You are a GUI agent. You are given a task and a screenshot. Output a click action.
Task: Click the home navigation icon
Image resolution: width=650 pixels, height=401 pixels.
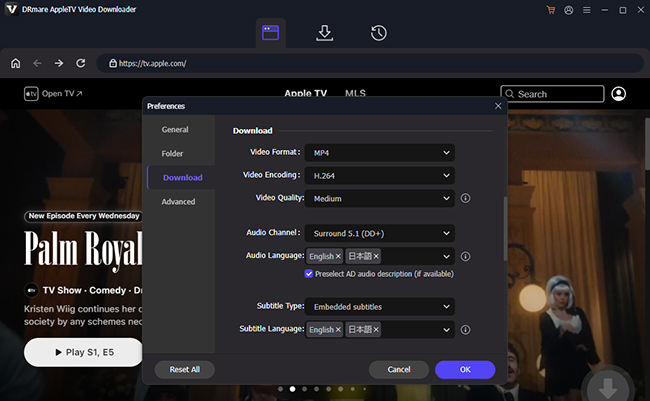(15, 63)
